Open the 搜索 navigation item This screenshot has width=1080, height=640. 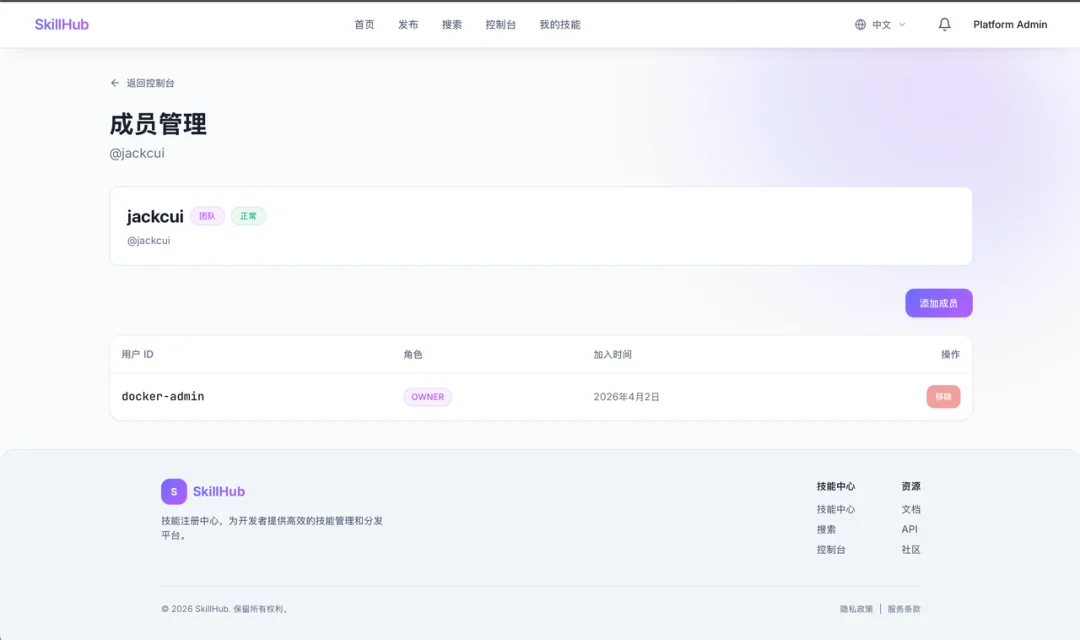click(x=452, y=23)
